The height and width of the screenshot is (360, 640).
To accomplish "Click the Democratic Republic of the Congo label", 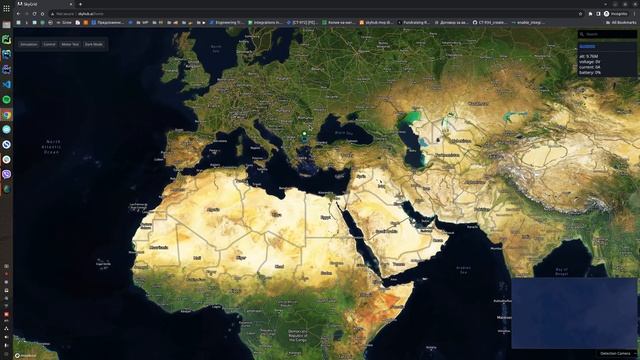I will click(298, 336).
